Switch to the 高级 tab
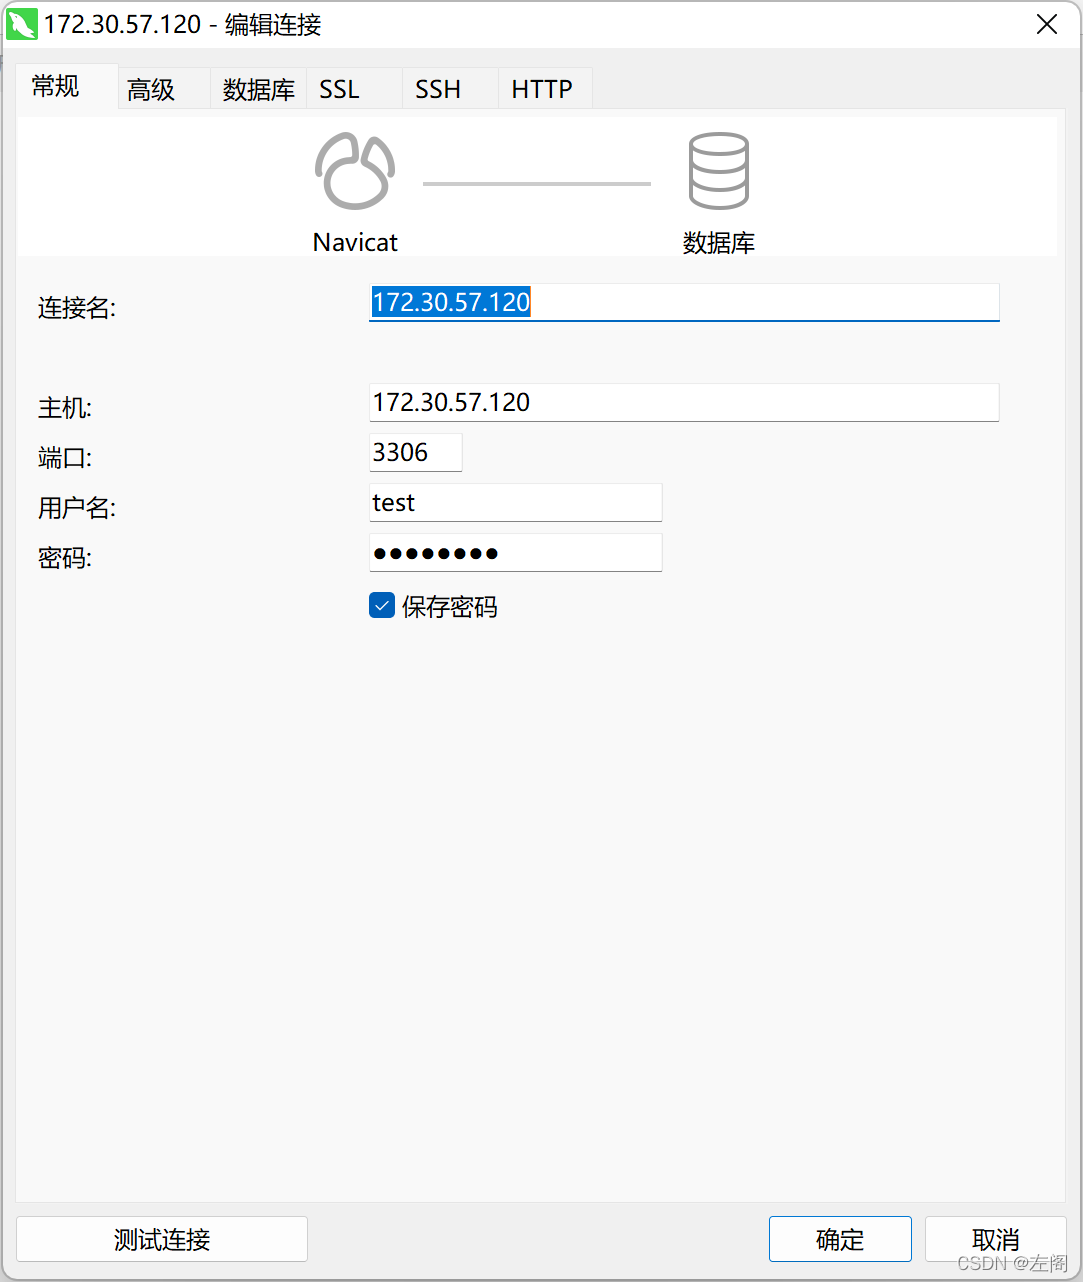This screenshot has width=1083, height=1282. coord(151,88)
